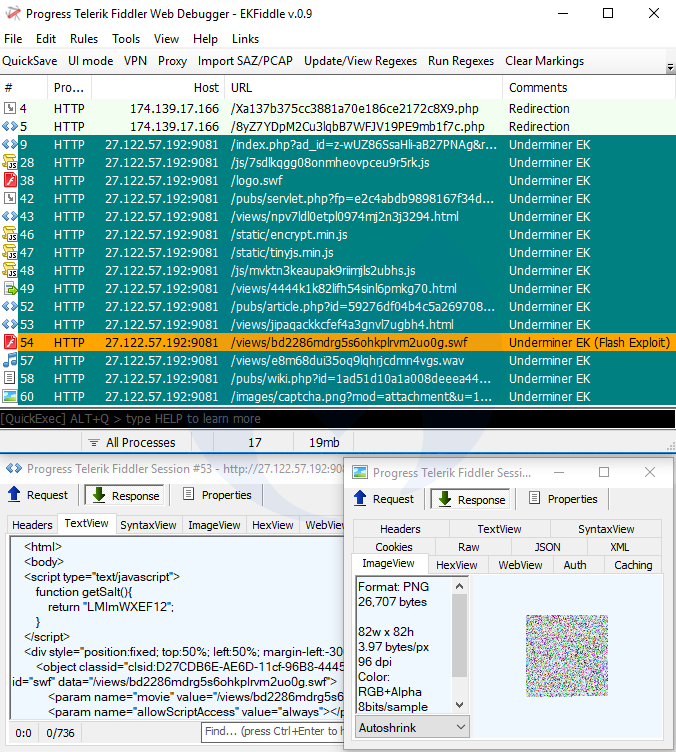The image size is (676, 752).
Task: Click the document icon on session 4
Action: [x=10, y=109]
